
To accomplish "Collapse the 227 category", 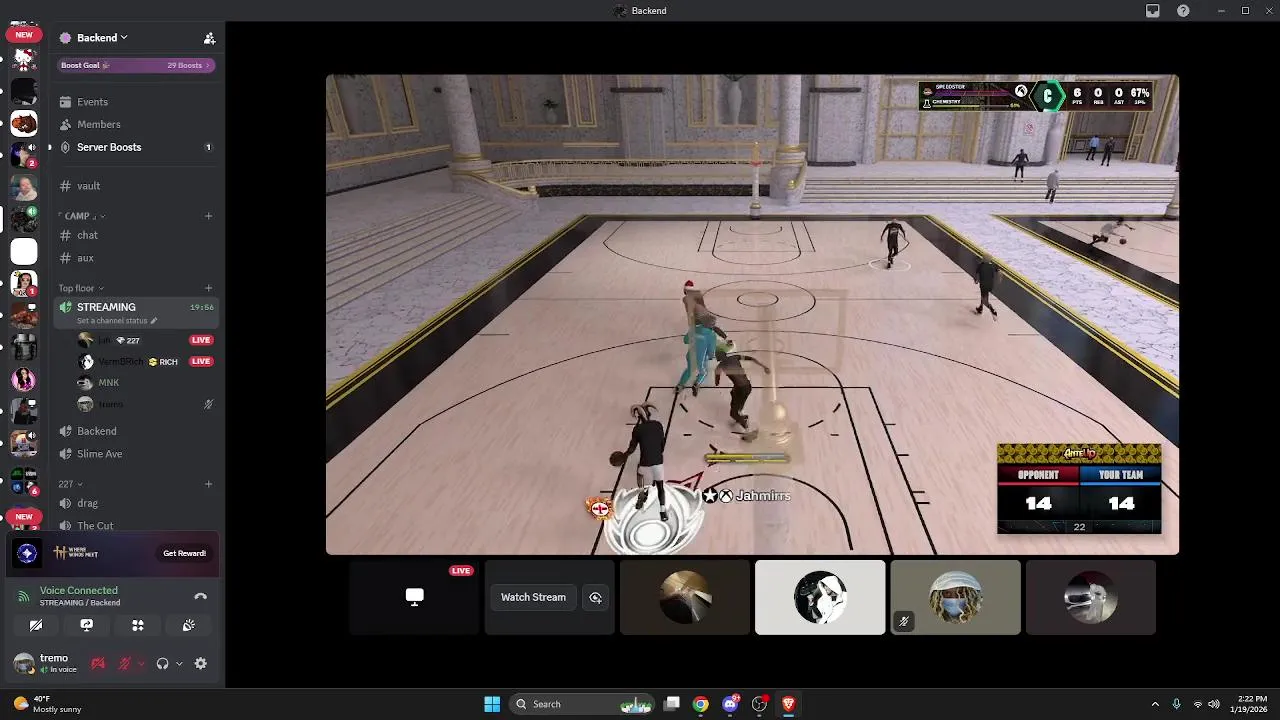I will [x=70, y=484].
